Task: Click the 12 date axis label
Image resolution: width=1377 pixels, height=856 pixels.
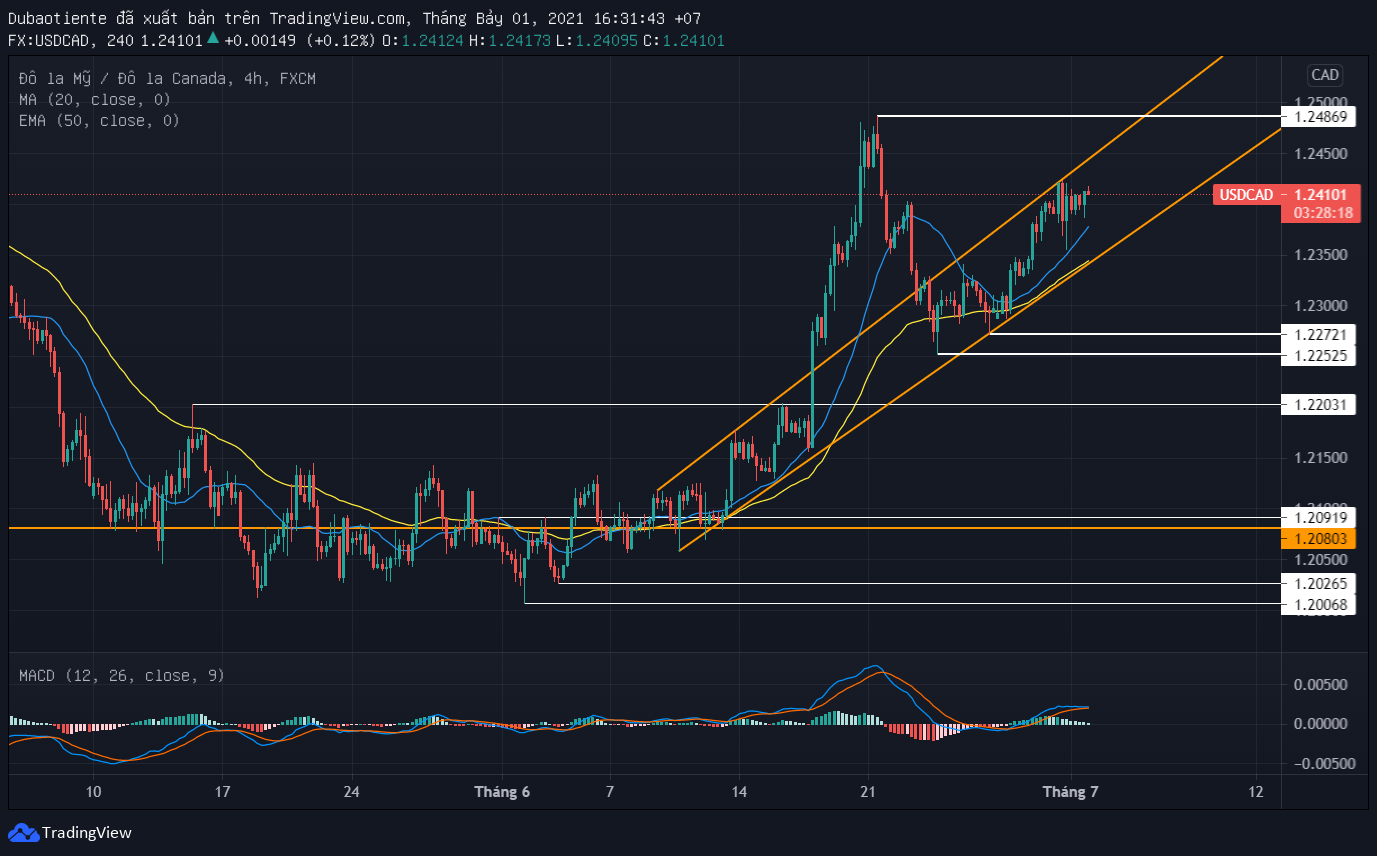Action: pyautogui.click(x=1257, y=792)
